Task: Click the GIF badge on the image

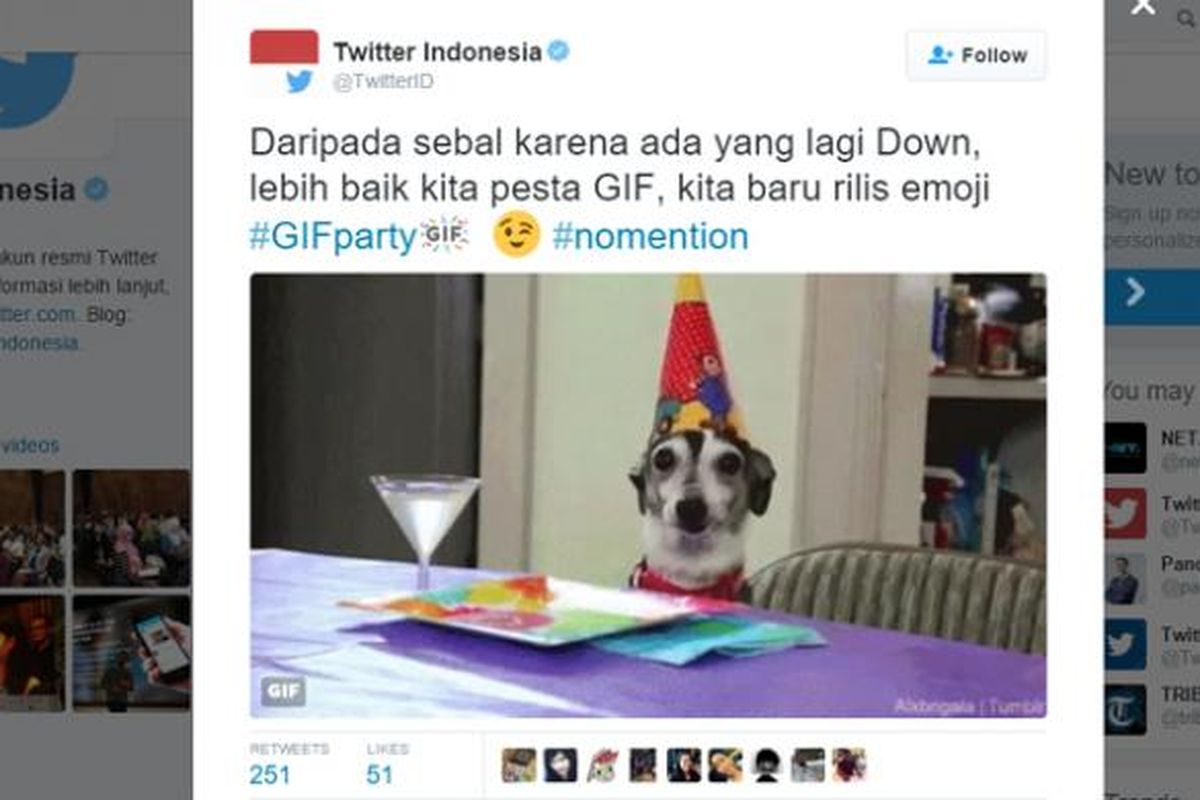Action: [283, 691]
